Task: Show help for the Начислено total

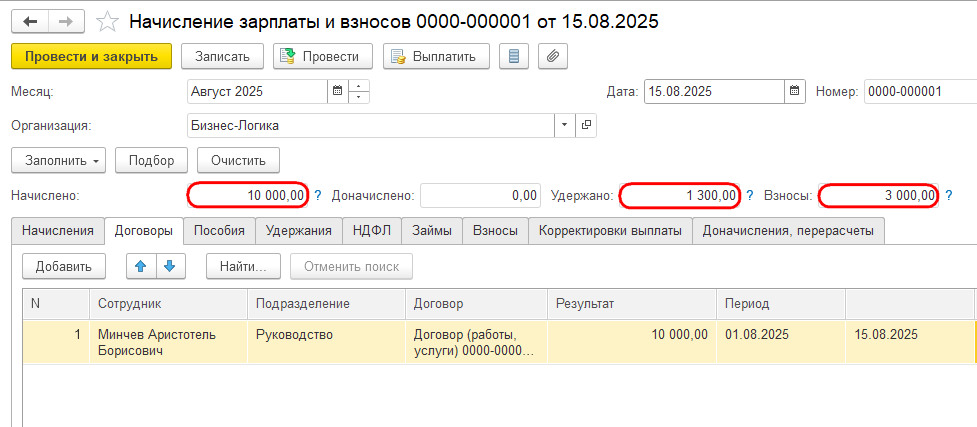Action: tap(318, 196)
